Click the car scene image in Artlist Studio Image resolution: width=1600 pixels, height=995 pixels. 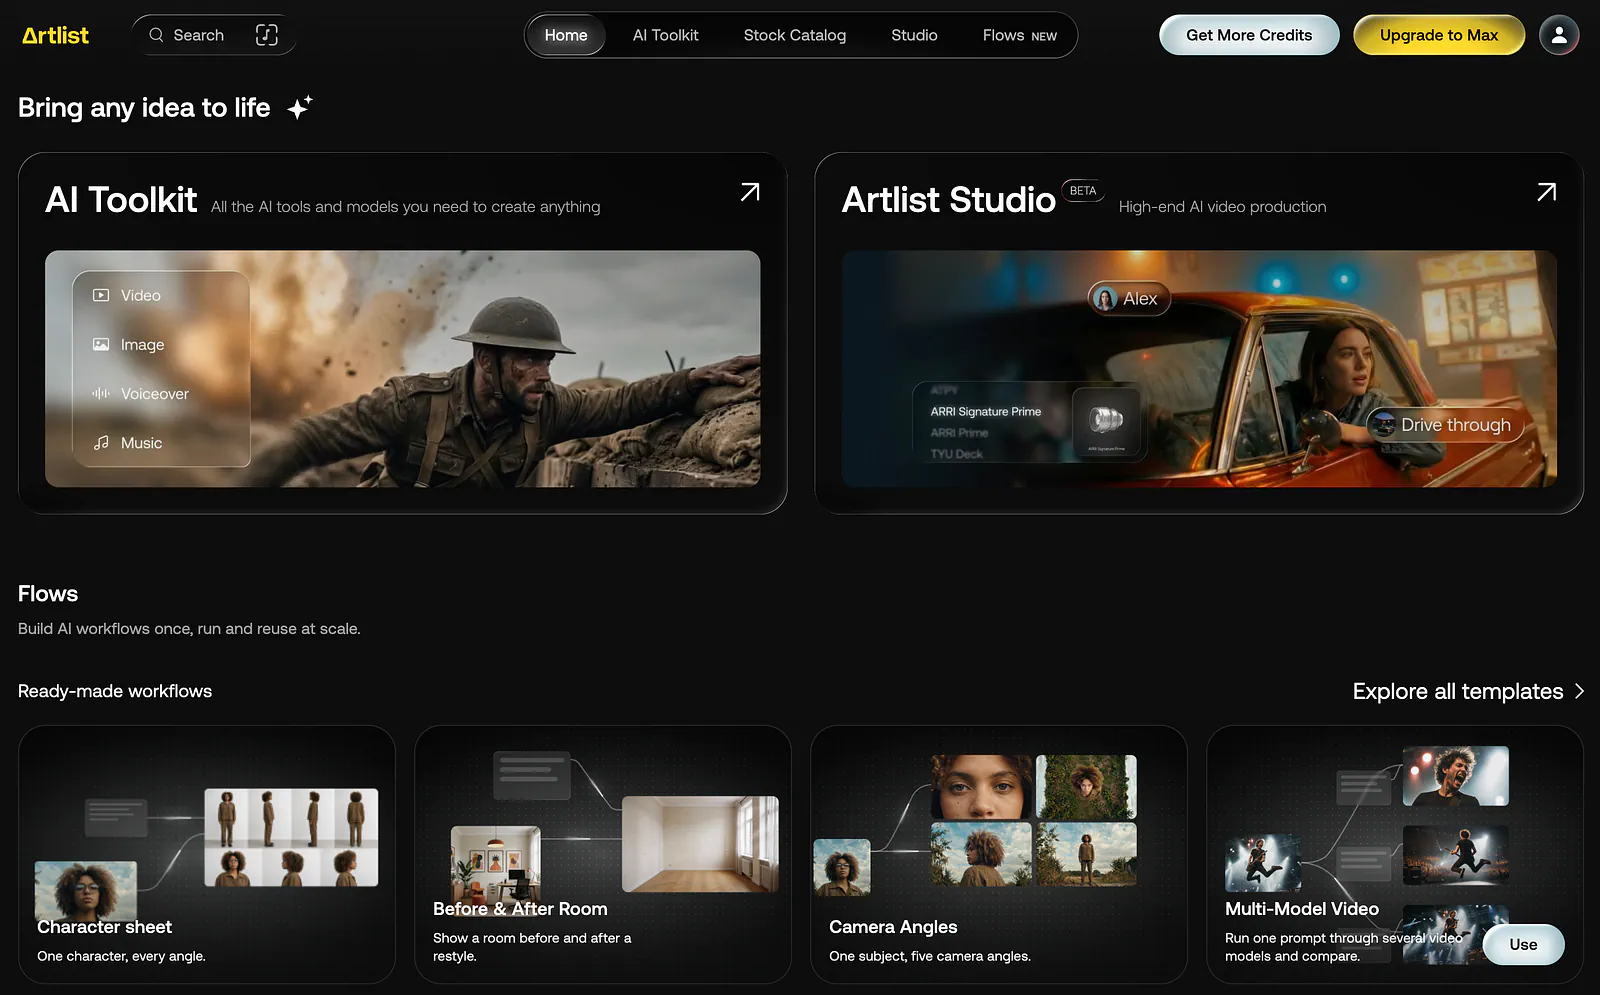(1199, 369)
